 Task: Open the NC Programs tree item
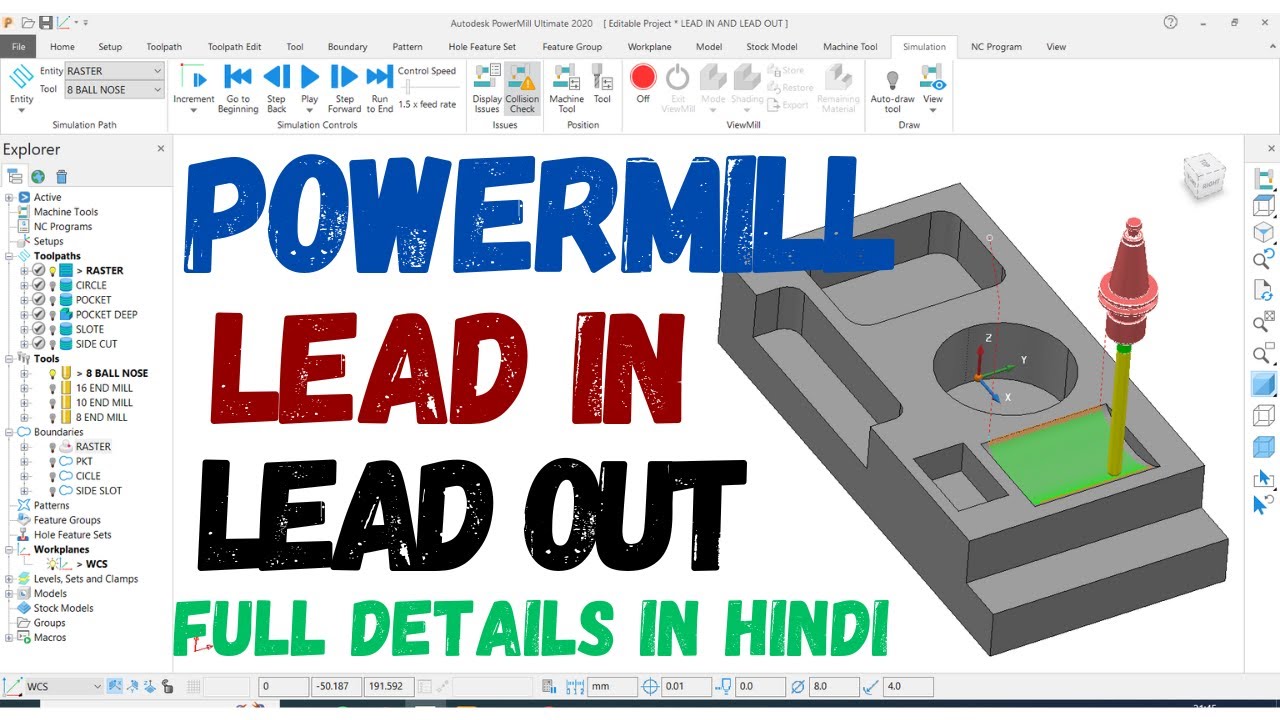[63, 226]
